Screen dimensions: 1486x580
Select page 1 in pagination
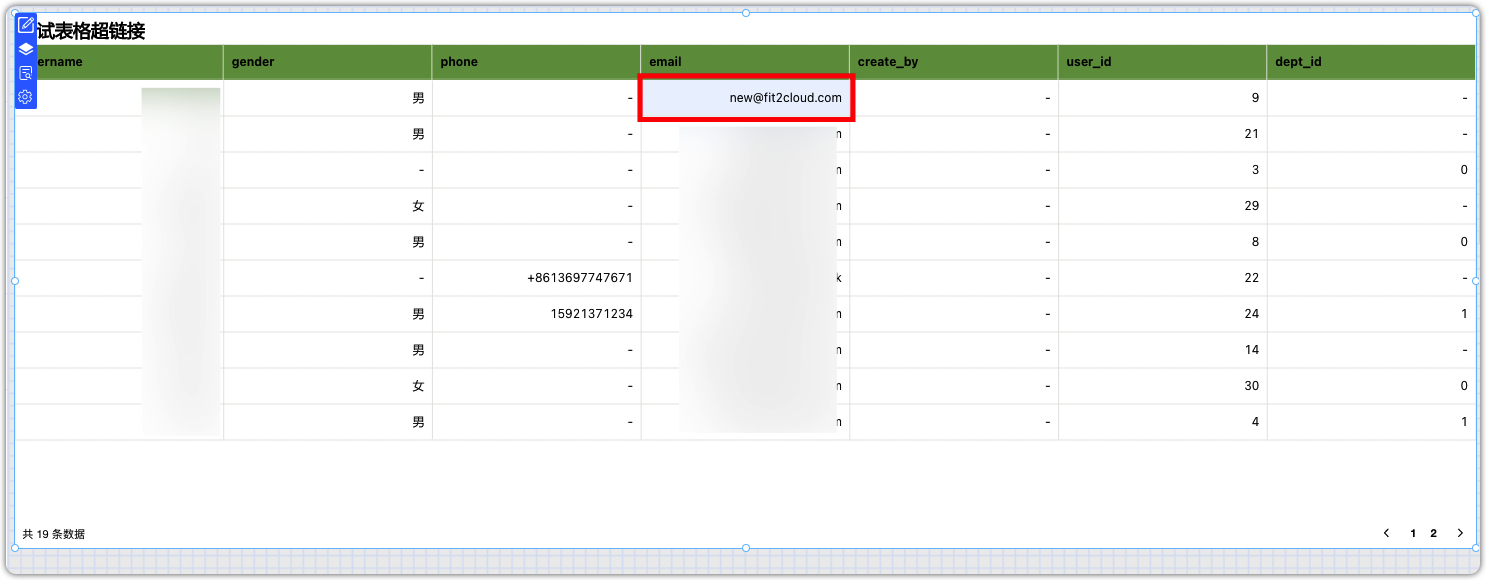pyautogui.click(x=1413, y=533)
